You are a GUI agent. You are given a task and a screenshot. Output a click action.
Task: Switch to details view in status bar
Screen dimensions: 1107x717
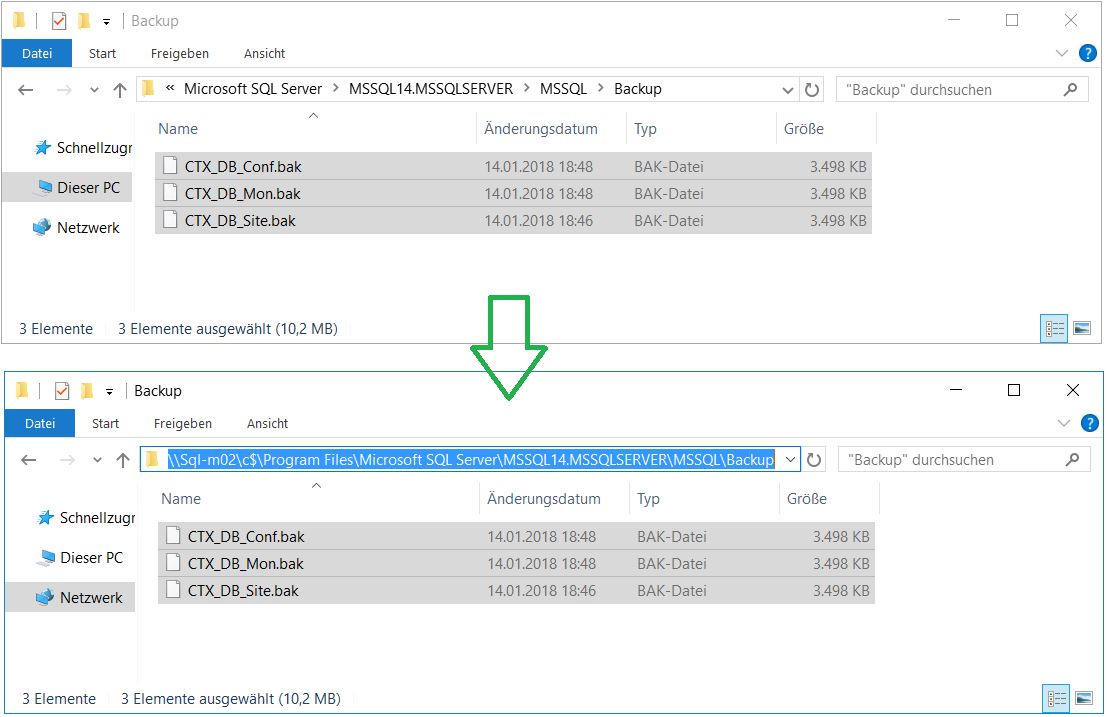(x=1054, y=328)
